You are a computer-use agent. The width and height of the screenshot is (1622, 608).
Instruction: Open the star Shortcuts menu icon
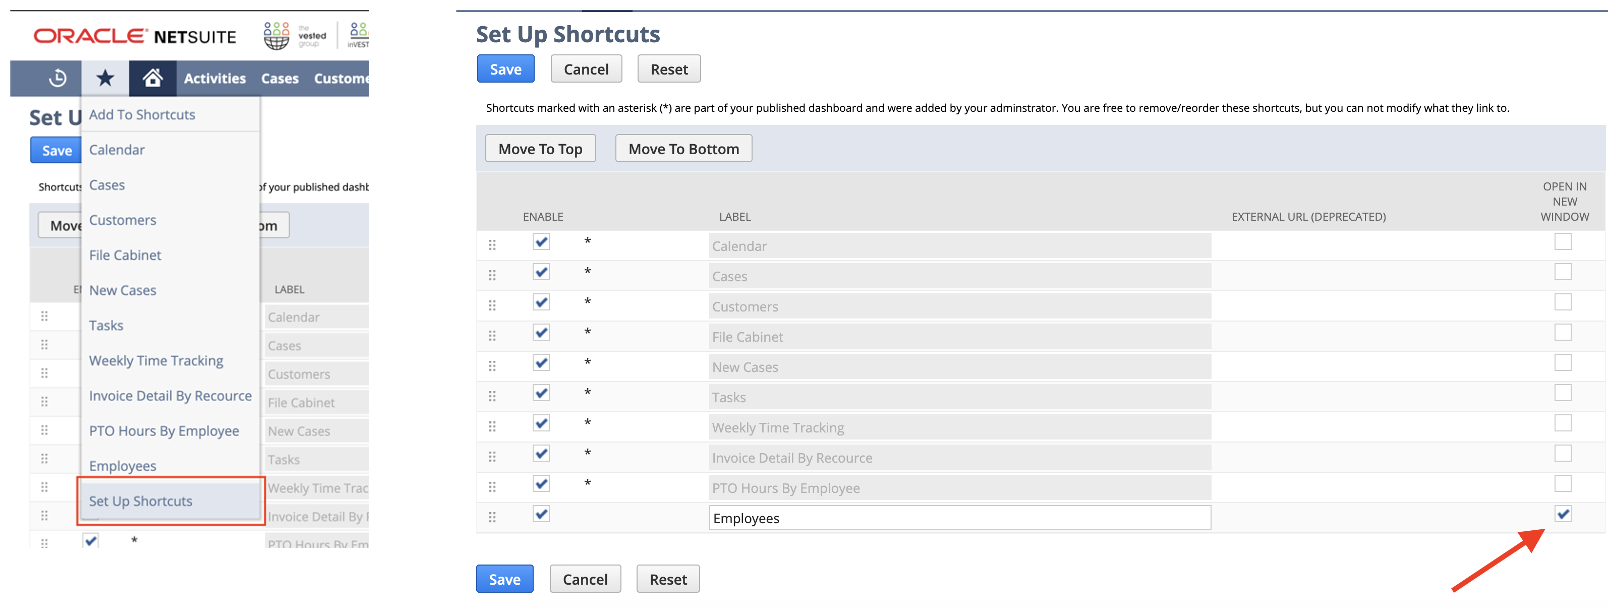(105, 78)
